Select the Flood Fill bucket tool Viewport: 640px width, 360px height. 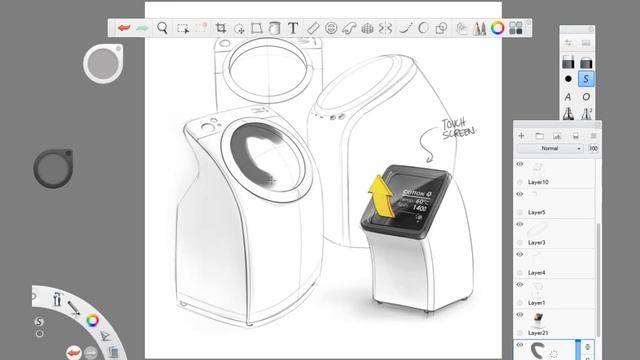tap(274, 28)
